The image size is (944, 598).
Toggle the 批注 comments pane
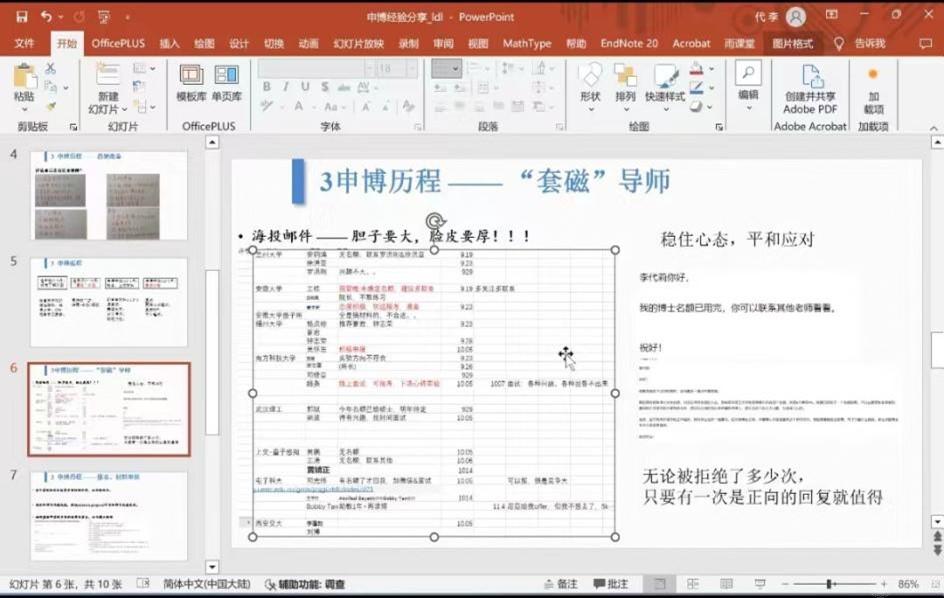(x=609, y=584)
